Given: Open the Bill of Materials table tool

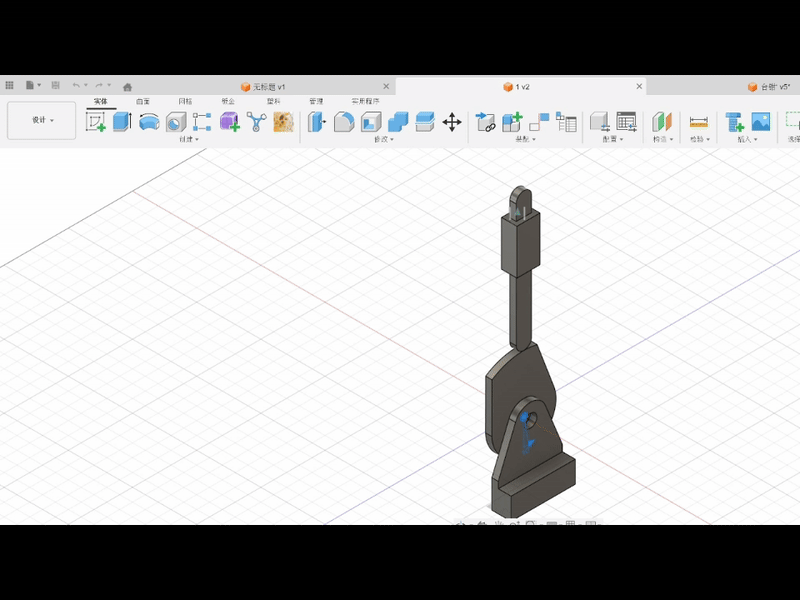Looking at the screenshot, I should point(566,122).
